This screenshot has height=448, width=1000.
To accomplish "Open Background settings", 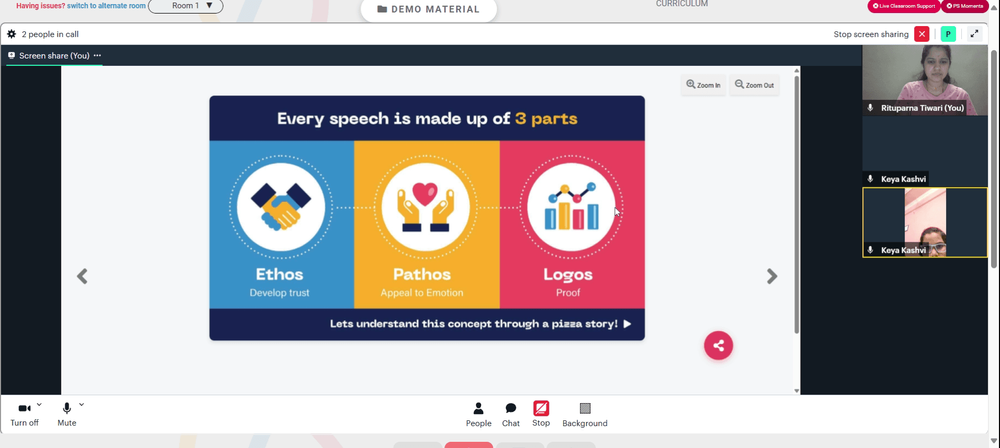I will [x=585, y=414].
